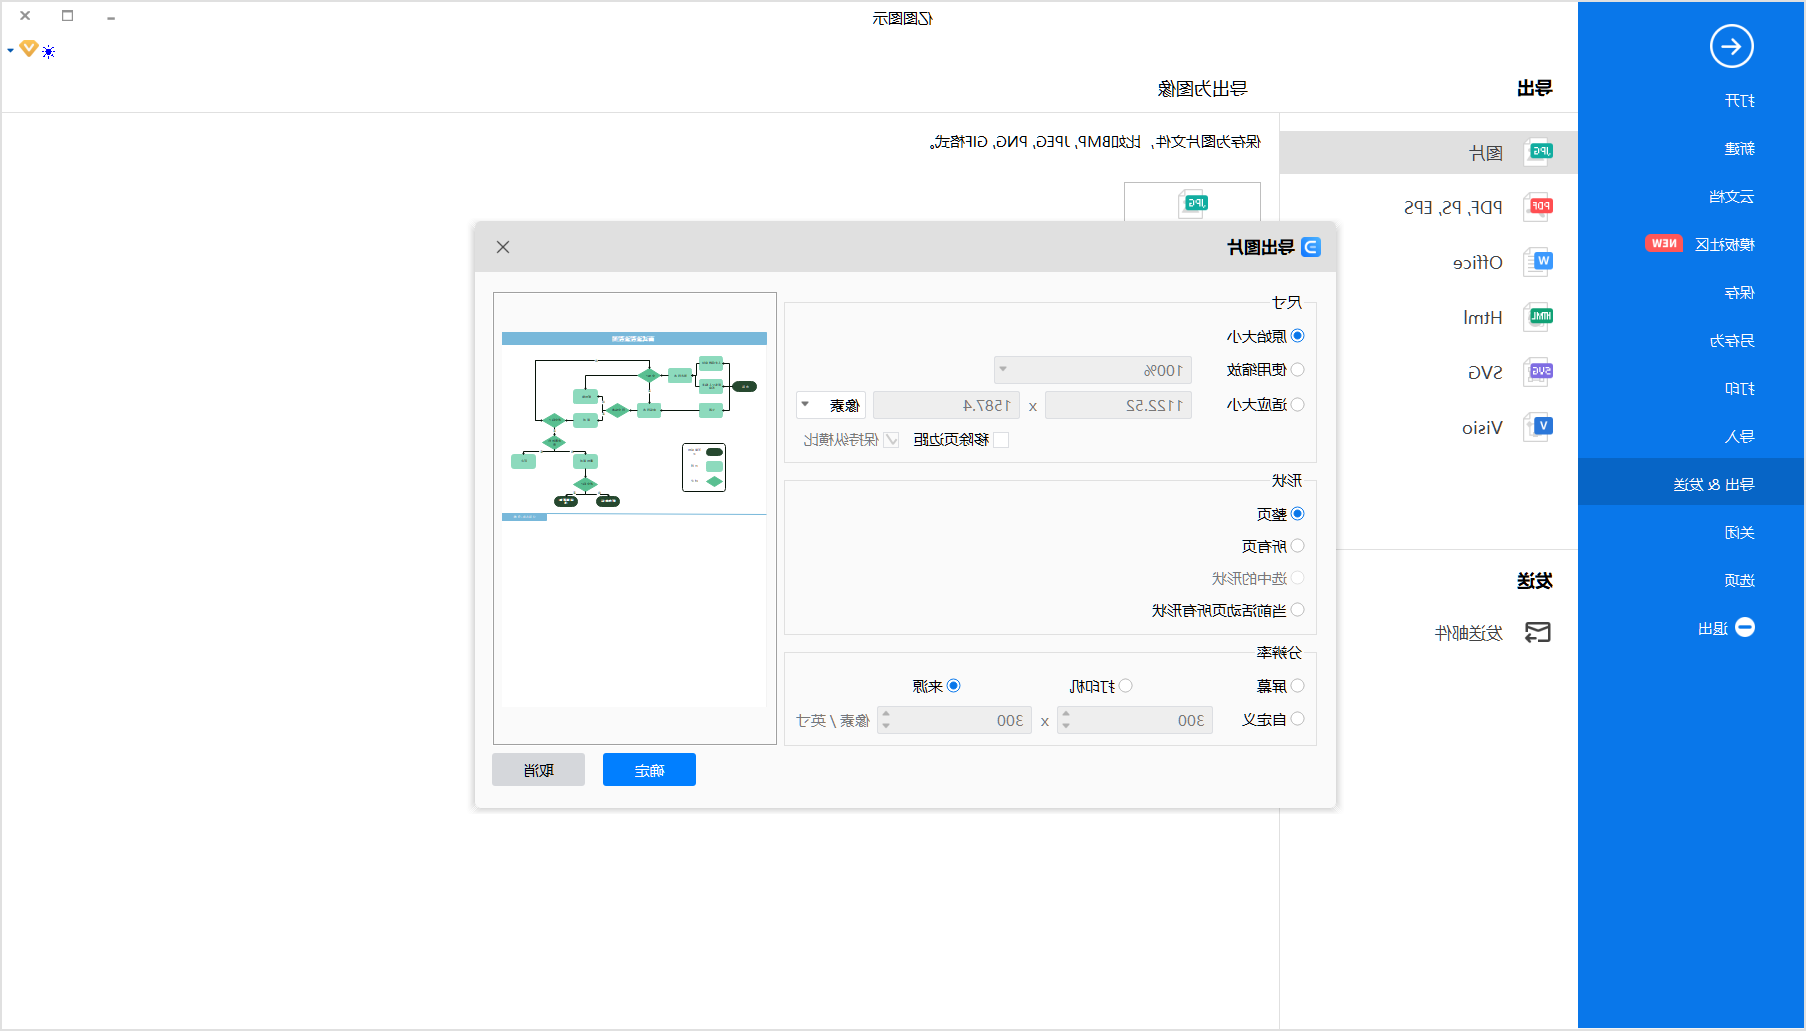Click the 关闭 sidebar menu item
The width and height of the screenshot is (1806, 1031).
tap(1740, 533)
